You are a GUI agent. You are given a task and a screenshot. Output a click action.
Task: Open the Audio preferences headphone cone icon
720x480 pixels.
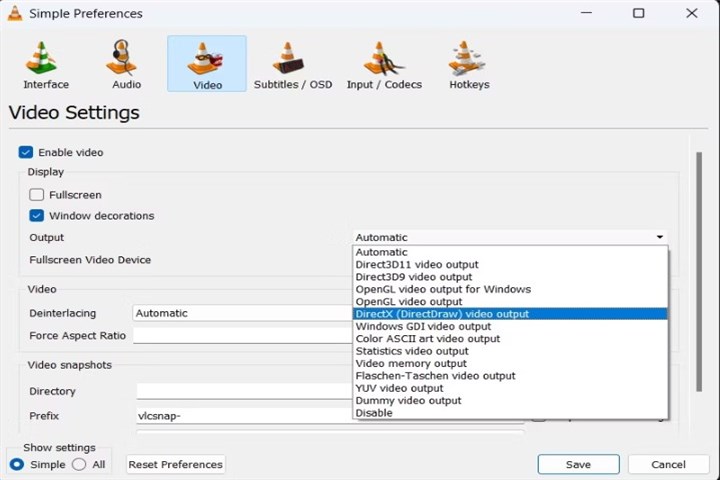(x=122, y=58)
